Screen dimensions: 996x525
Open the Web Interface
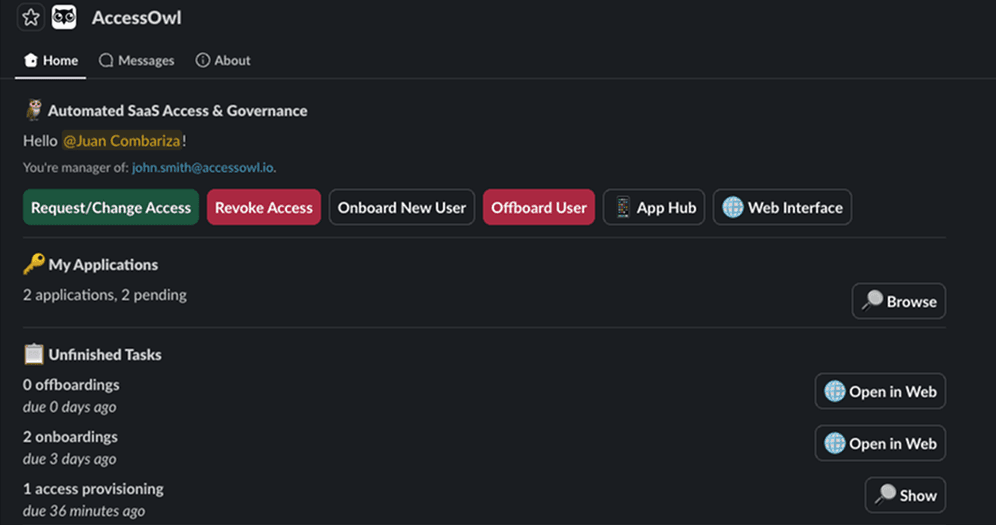[782, 208]
